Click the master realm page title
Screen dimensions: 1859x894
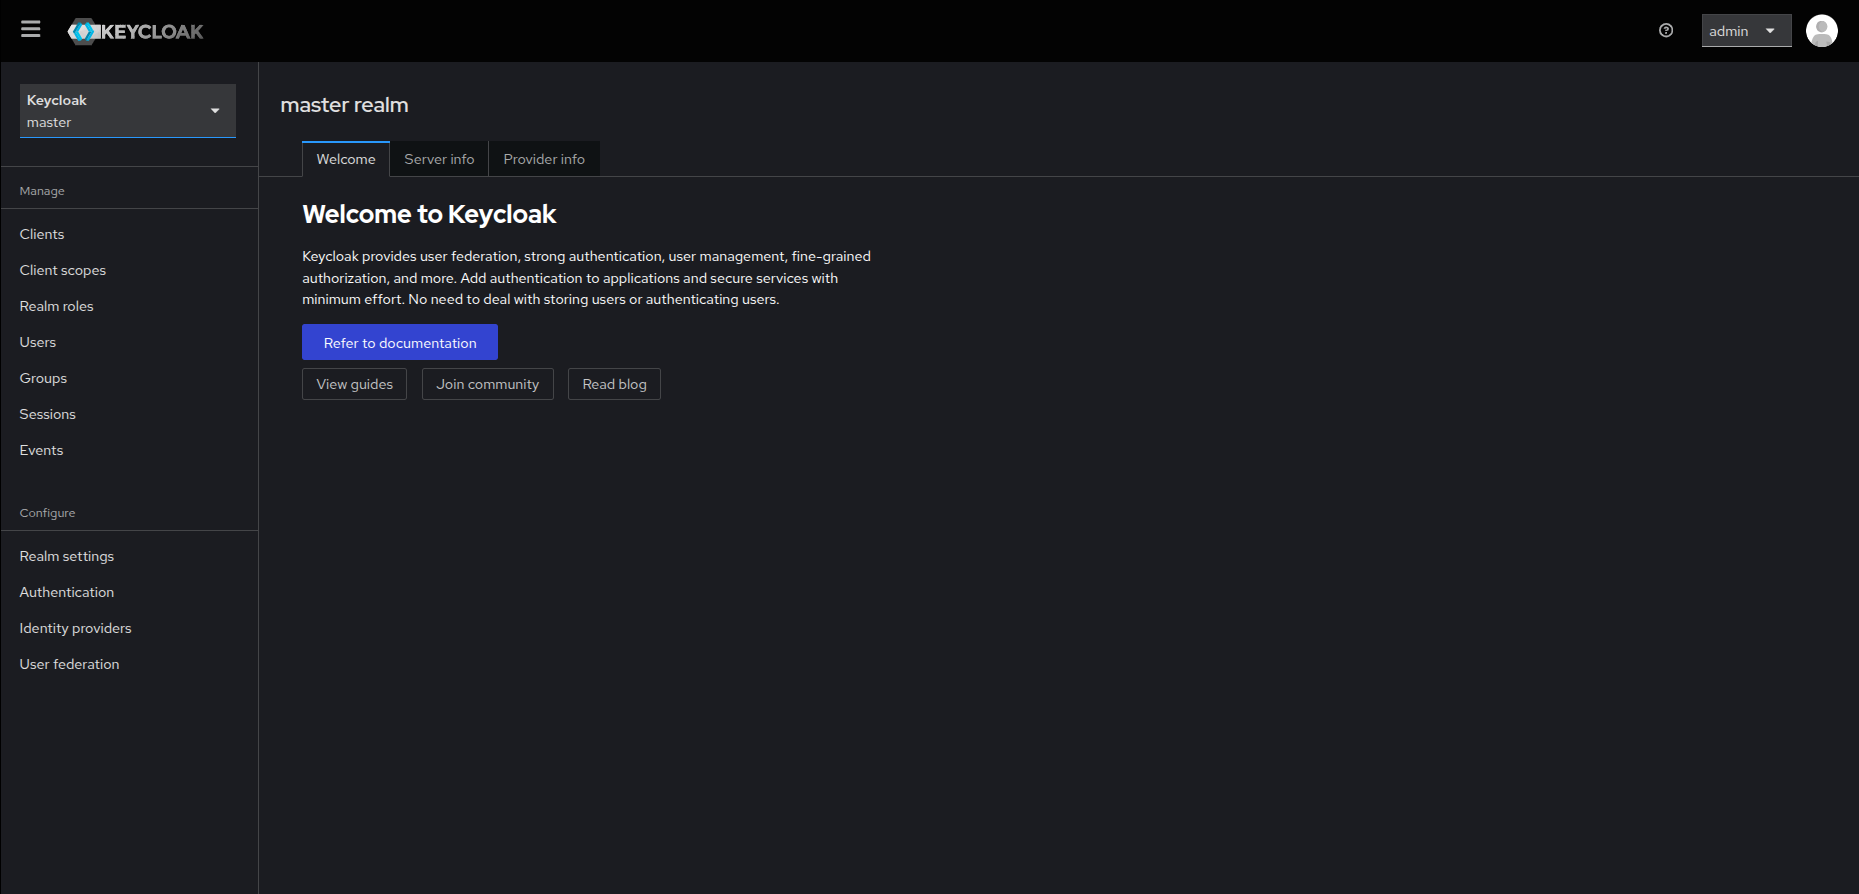(344, 105)
